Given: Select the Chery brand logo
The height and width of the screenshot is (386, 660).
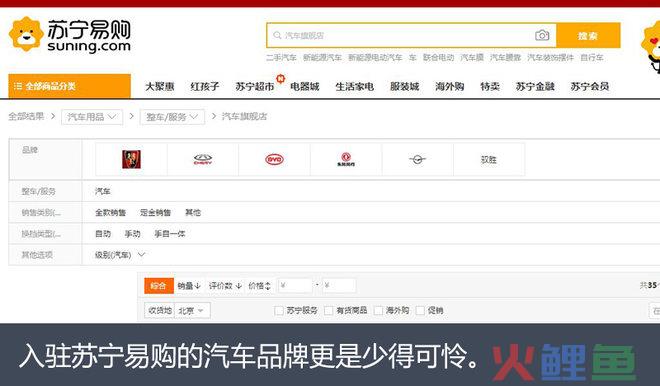Looking at the screenshot, I should 203,160.
